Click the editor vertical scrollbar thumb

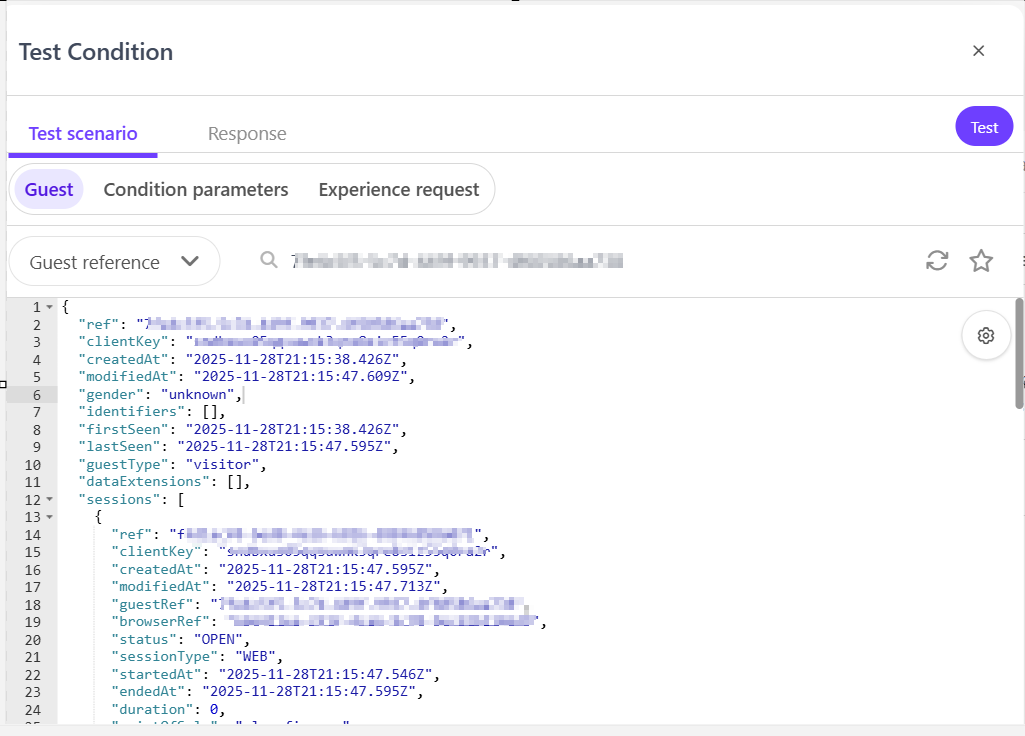click(1019, 352)
